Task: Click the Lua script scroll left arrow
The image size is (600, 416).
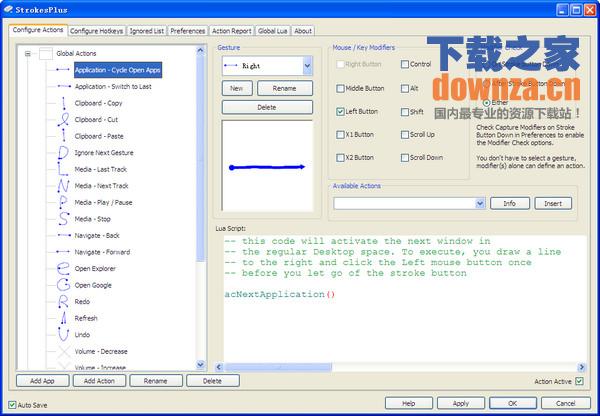Action: coord(219,367)
